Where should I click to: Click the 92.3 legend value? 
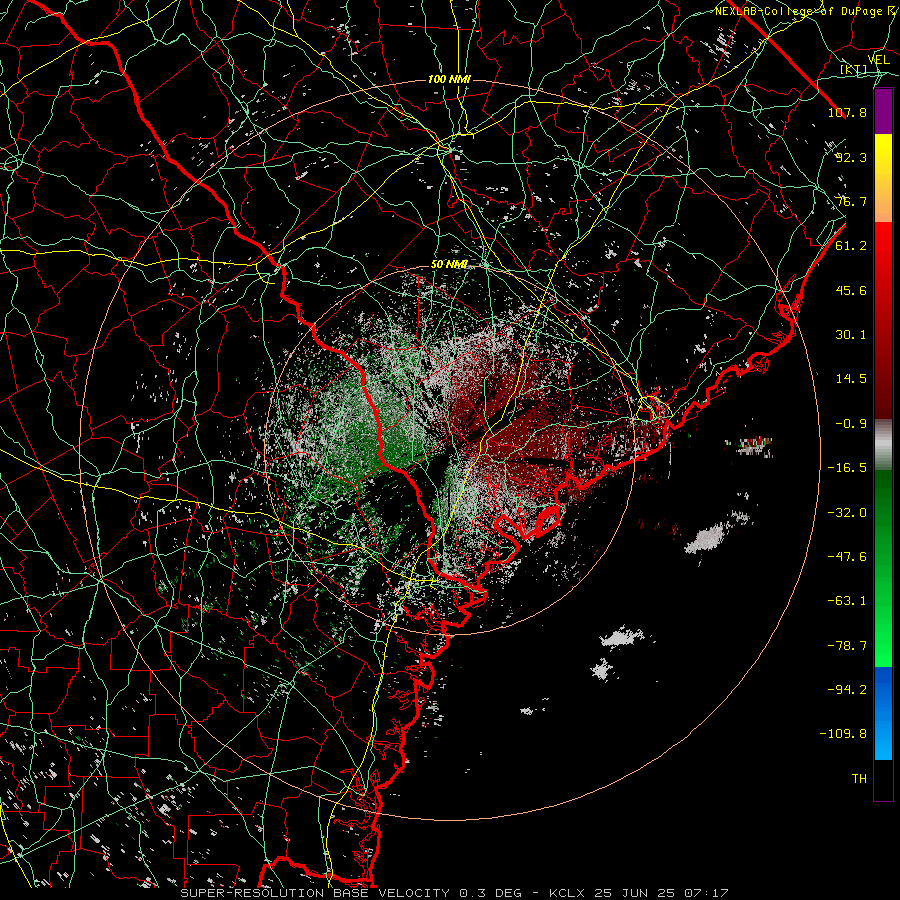851,157
